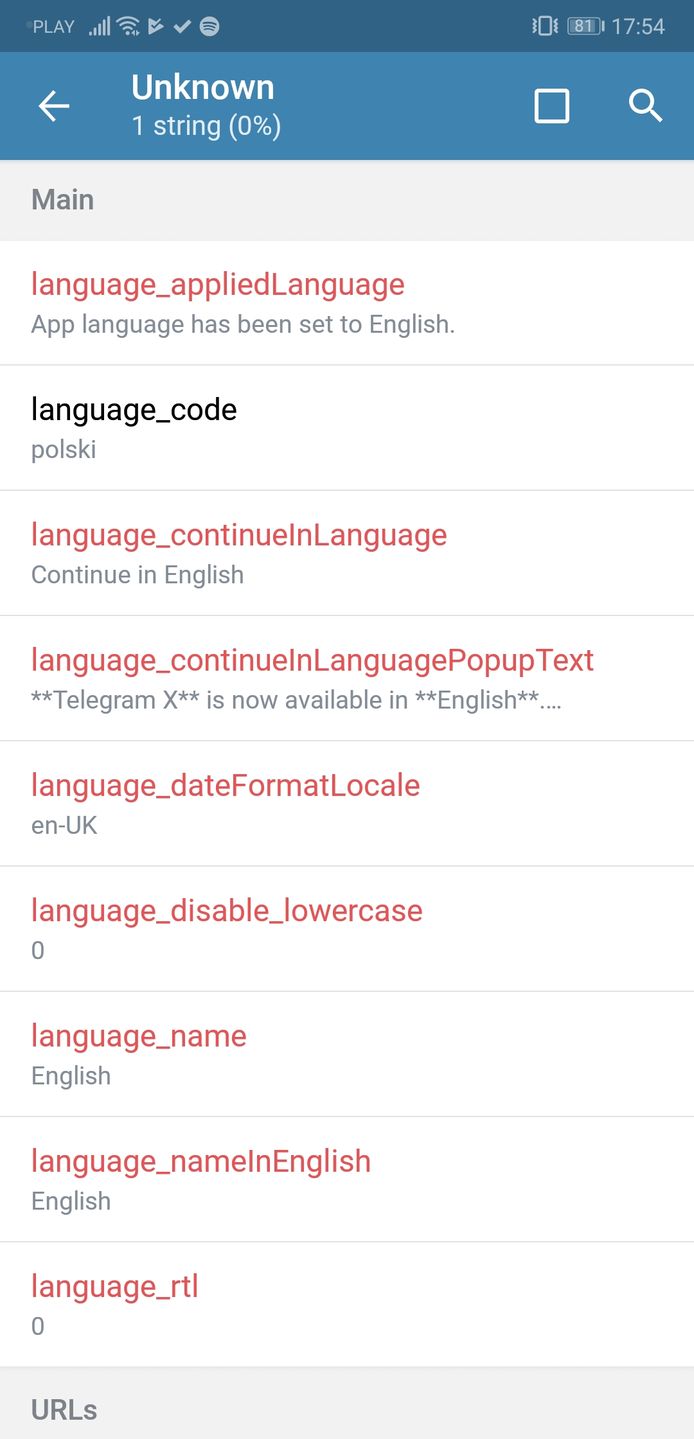Image resolution: width=694 pixels, height=1439 pixels.
Task: Tap the vibrate mode status icon
Action: (545, 27)
